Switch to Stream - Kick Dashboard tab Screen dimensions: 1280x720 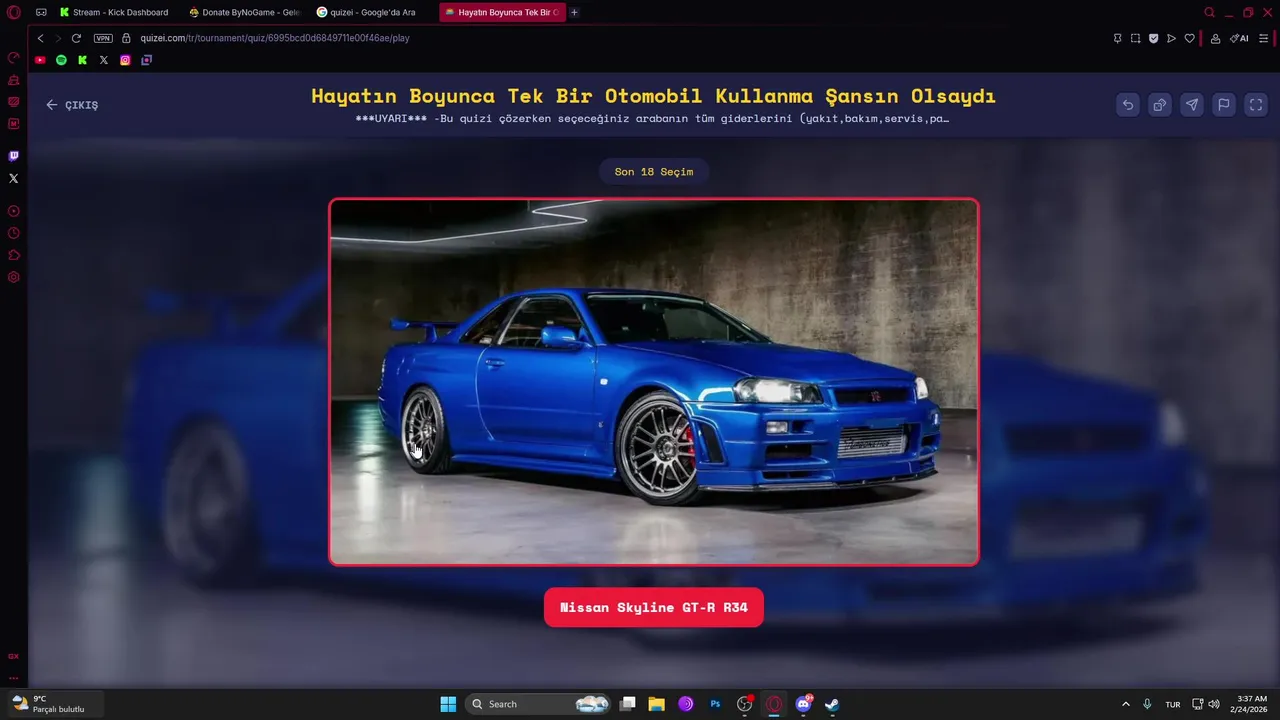114,12
